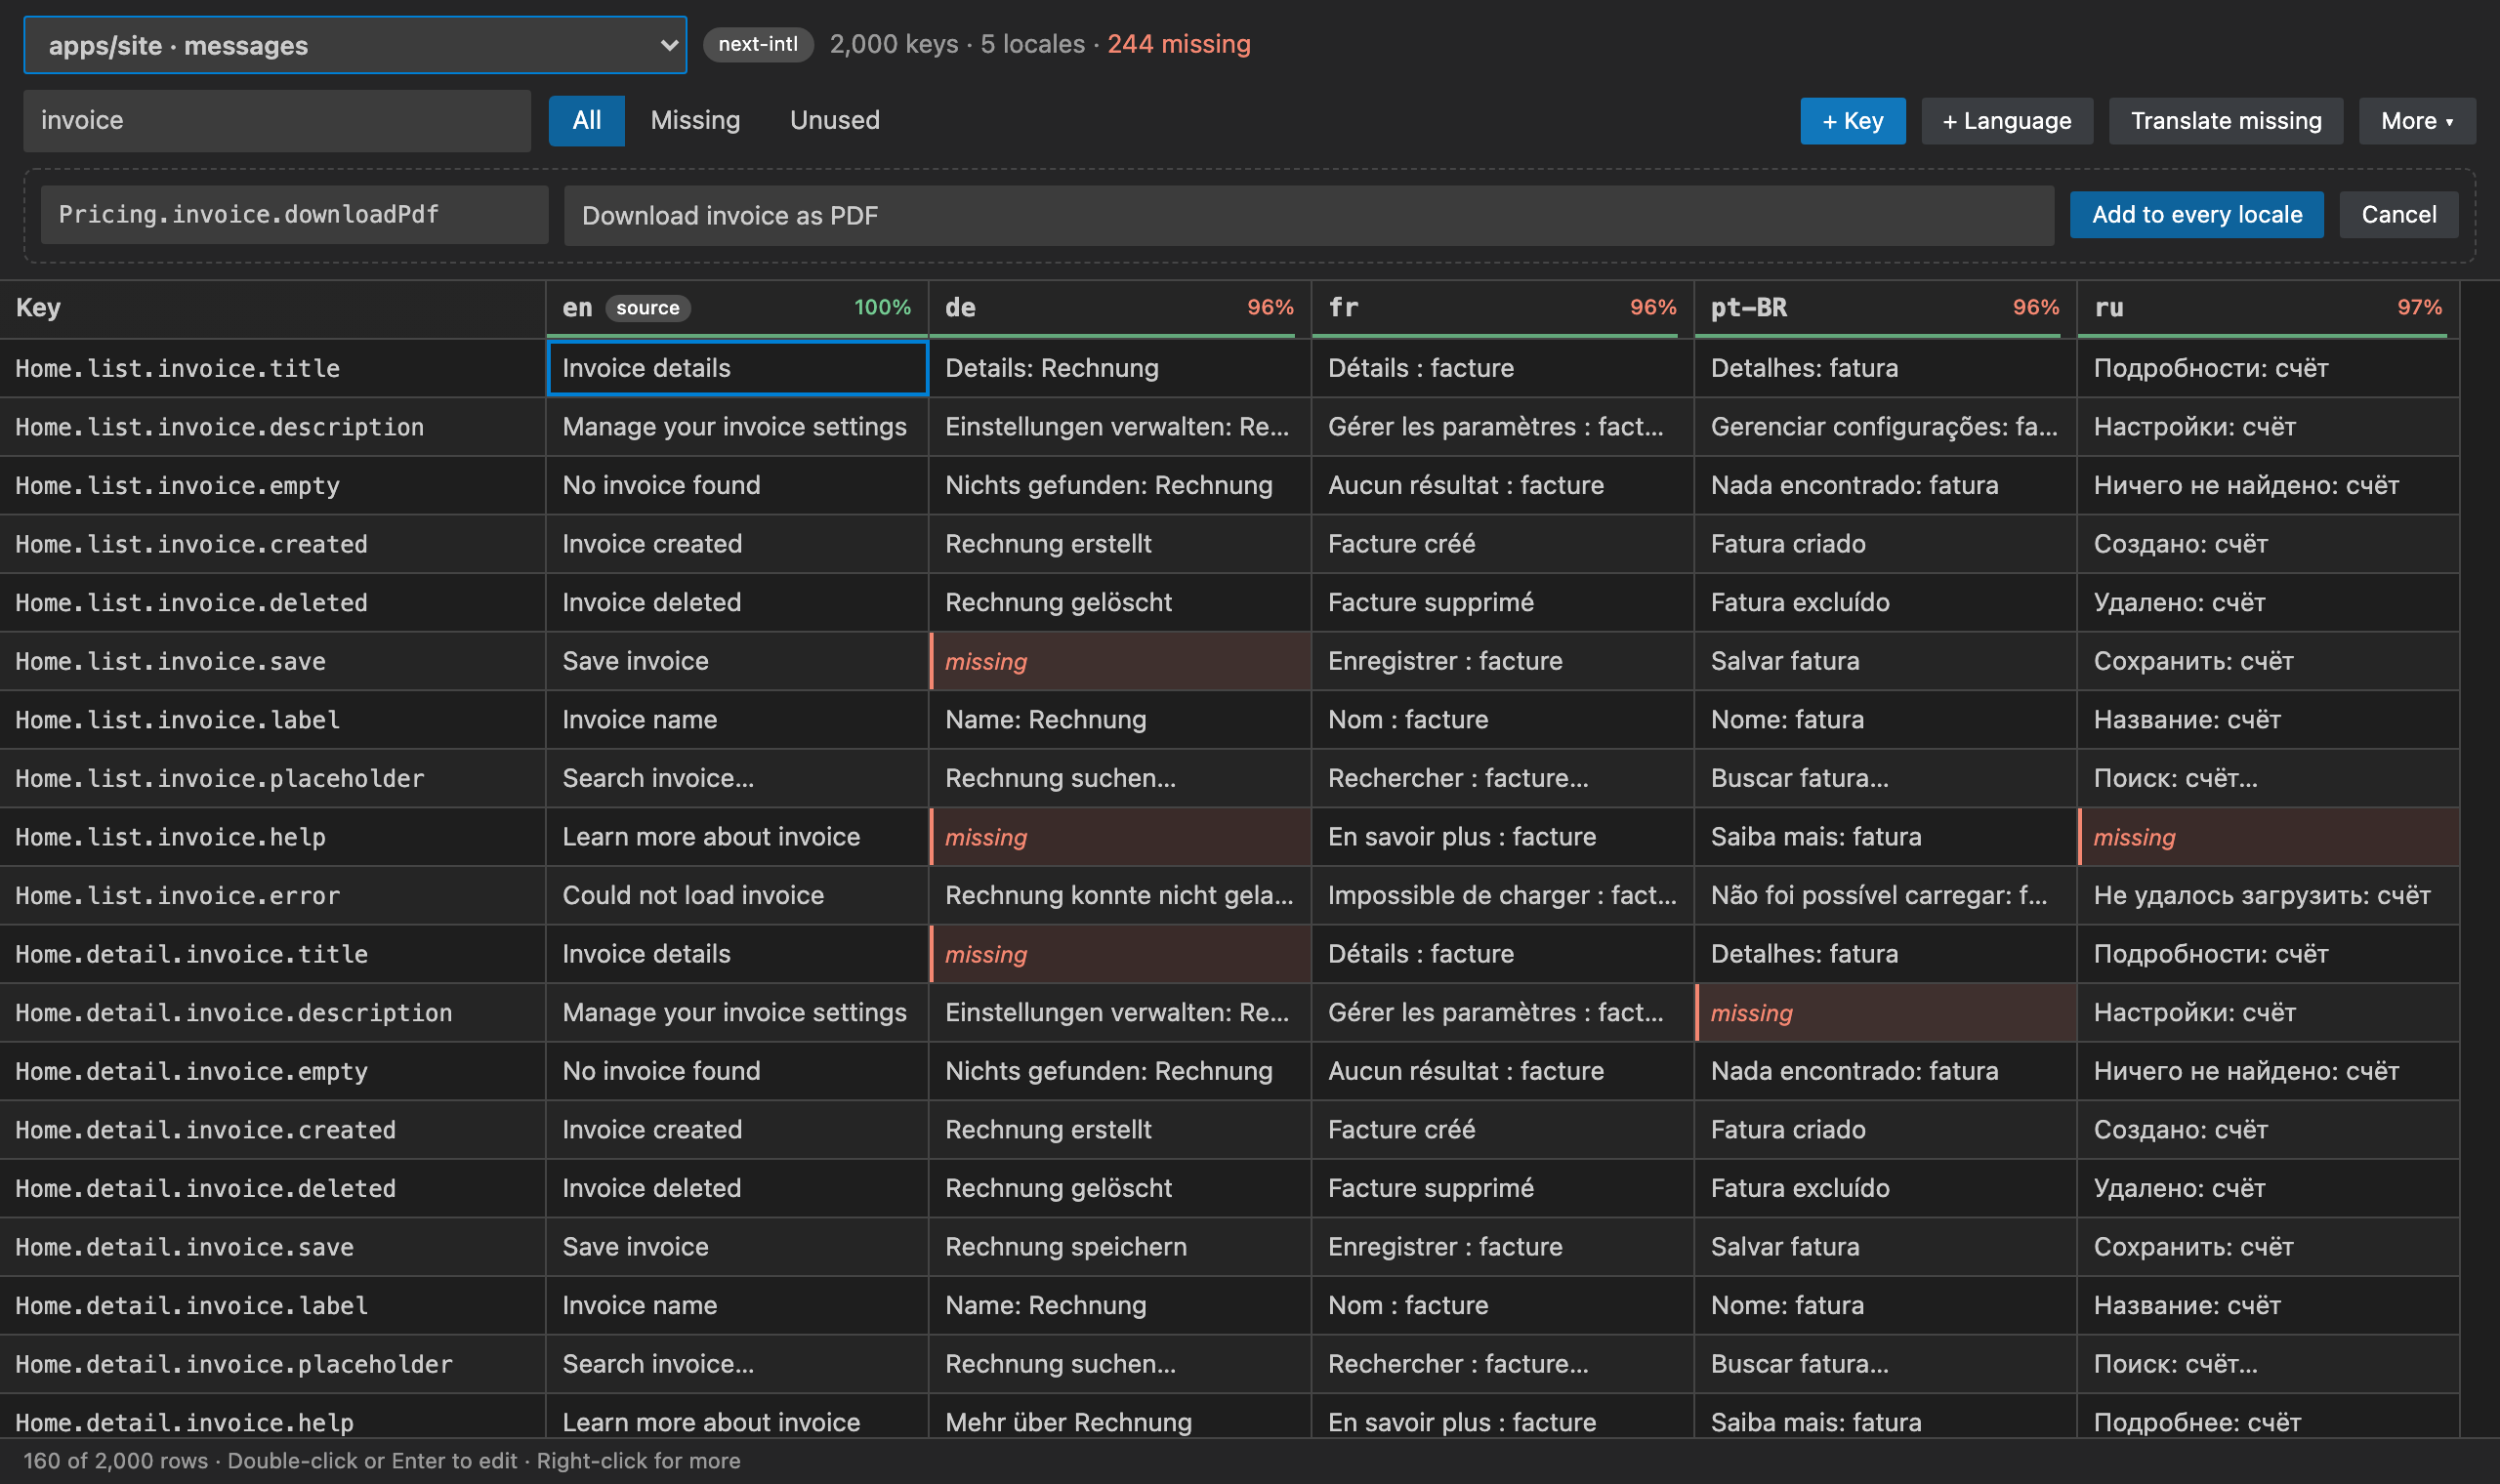Open the More dropdown menu

click(x=2417, y=121)
